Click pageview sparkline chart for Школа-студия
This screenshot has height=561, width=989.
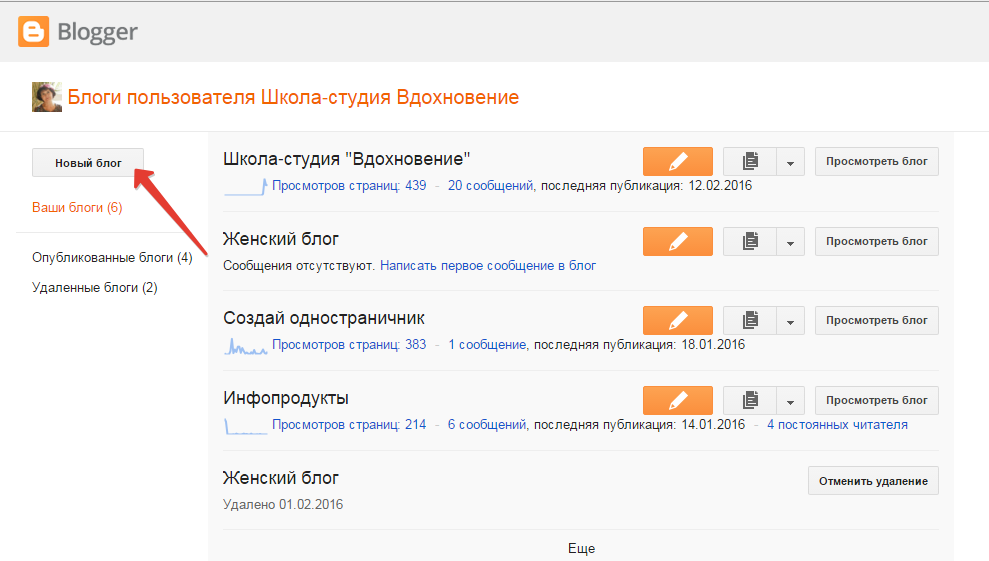point(246,187)
